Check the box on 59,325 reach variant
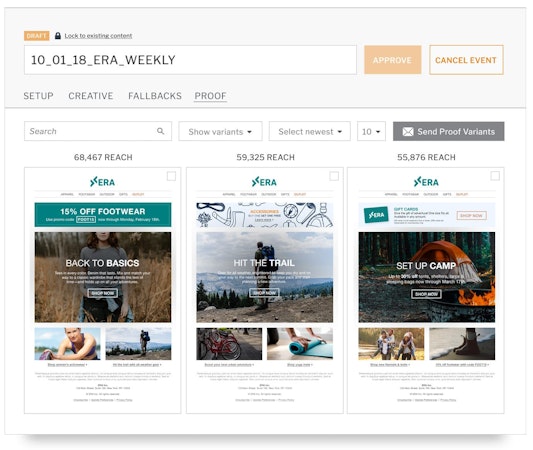533x450 pixels. click(x=334, y=176)
